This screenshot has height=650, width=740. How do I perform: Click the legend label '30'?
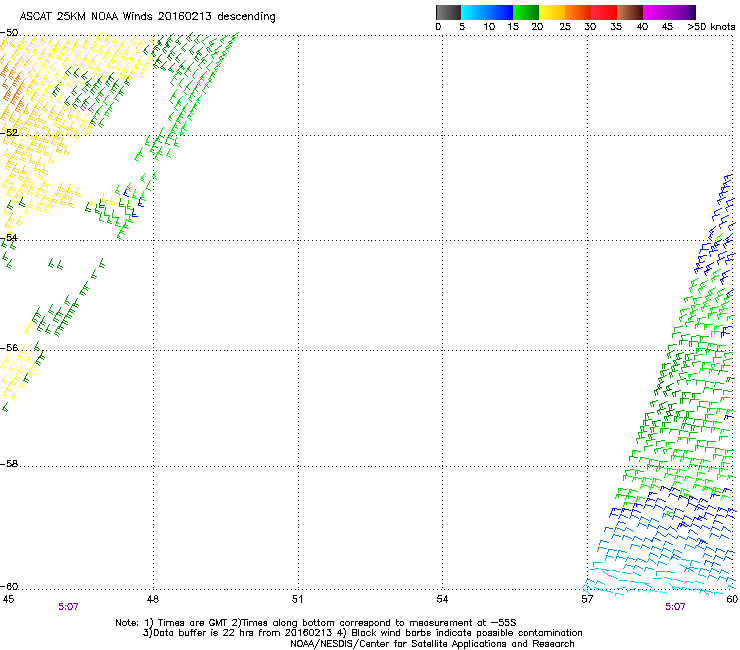click(x=590, y=27)
